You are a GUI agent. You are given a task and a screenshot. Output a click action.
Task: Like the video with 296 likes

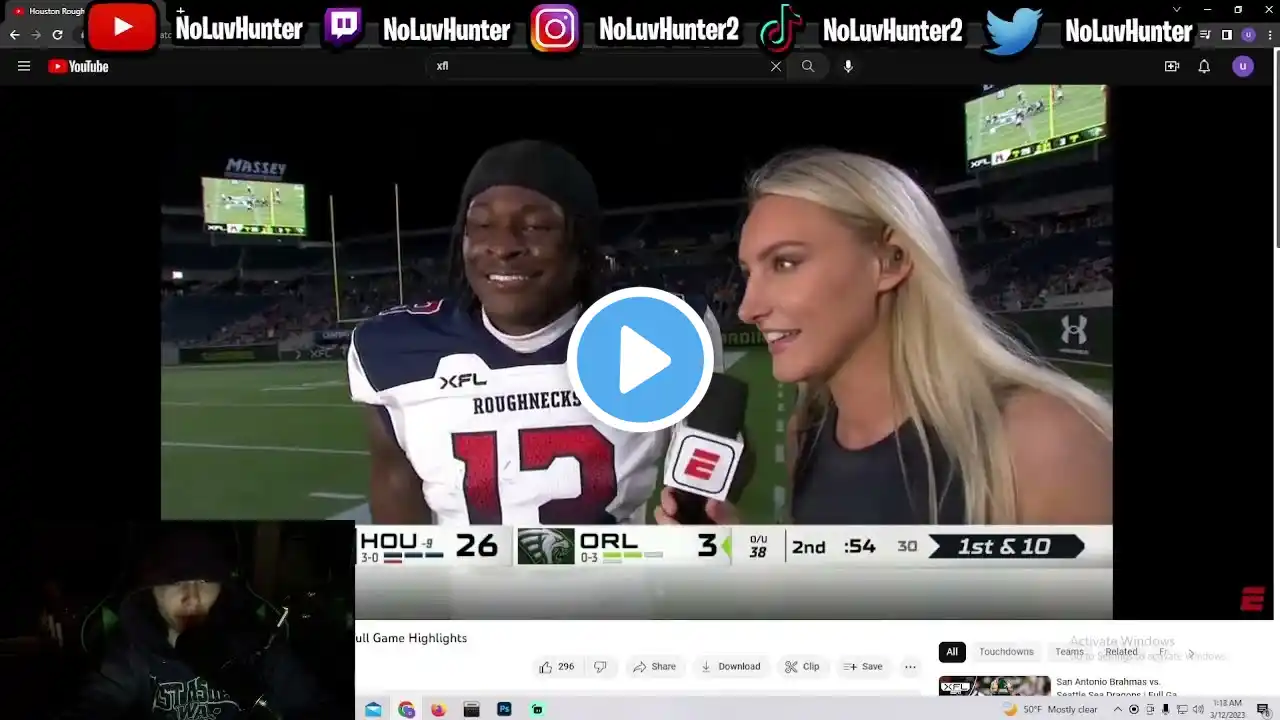pyautogui.click(x=557, y=667)
